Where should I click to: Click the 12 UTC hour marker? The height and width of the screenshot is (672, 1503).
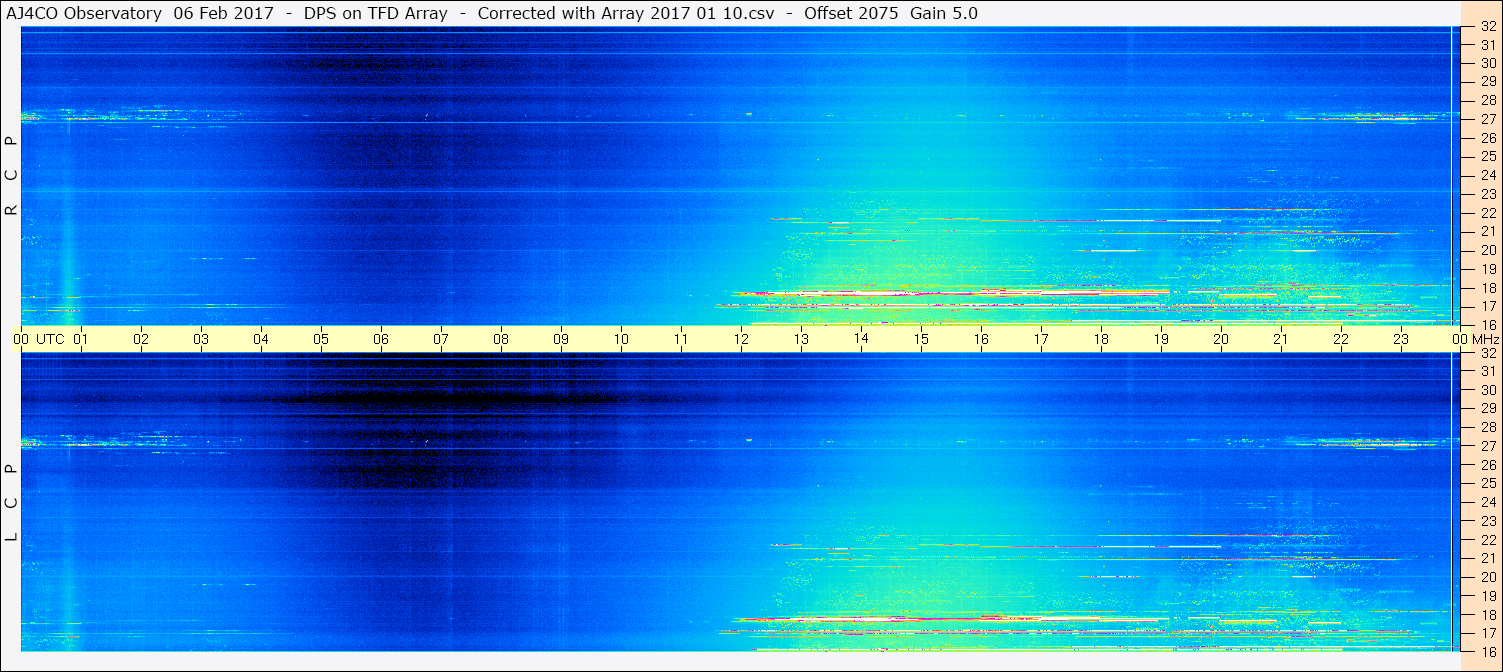pyautogui.click(x=741, y=339)
